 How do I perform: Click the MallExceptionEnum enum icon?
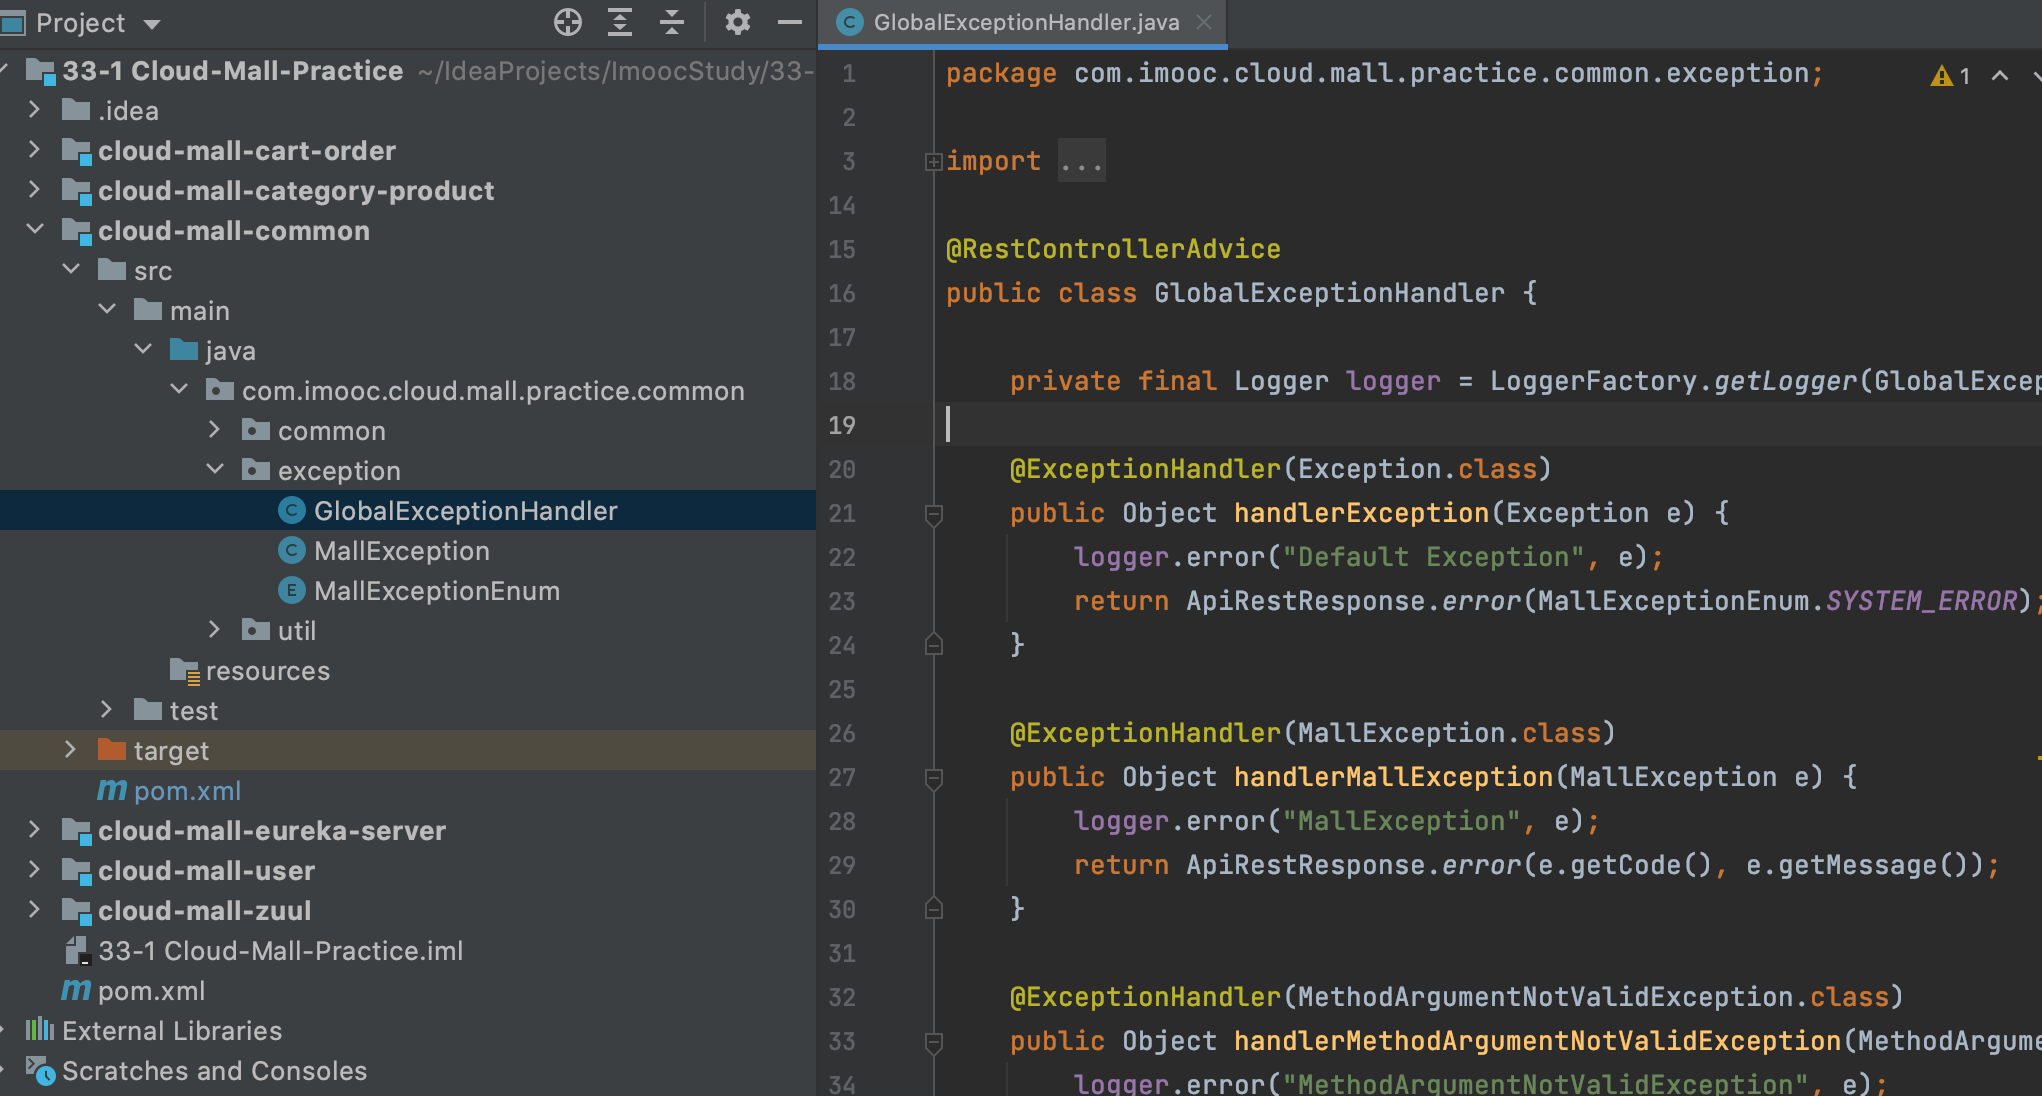(291, 591)
